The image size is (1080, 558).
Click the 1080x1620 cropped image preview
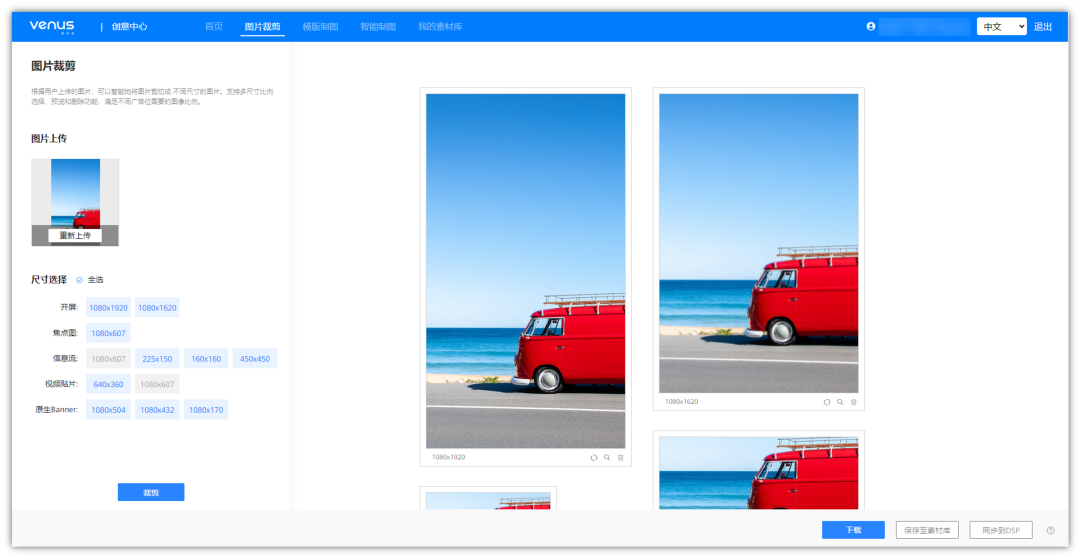click(x=758, y=243)
